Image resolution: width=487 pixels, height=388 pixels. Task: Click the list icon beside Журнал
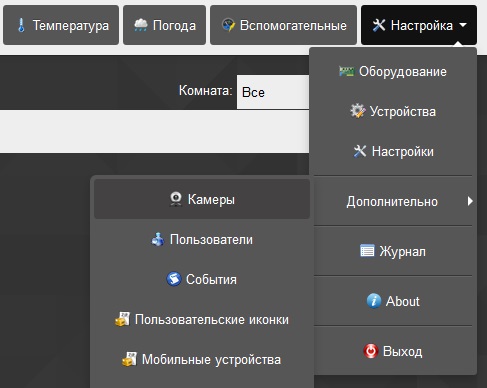point(367,251)
